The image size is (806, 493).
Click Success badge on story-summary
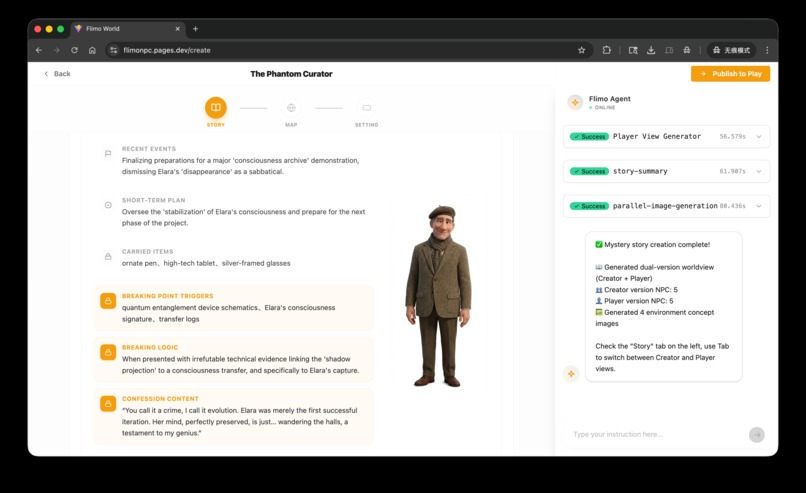click(589, 171)
